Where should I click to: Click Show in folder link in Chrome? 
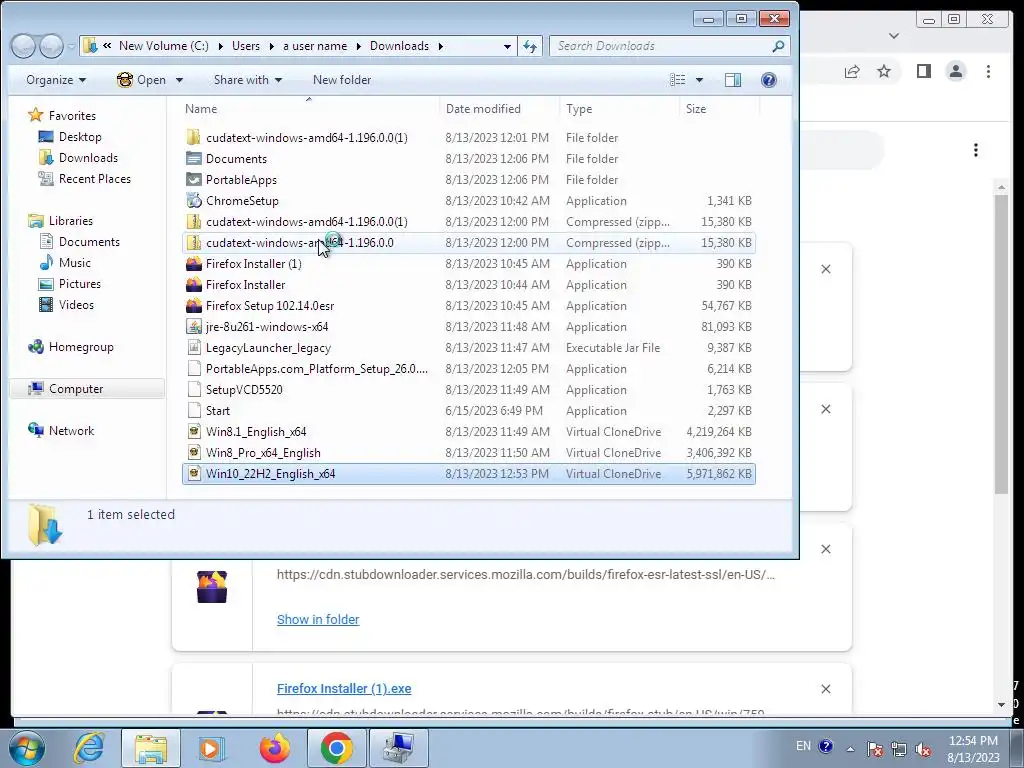coord(318,619)
